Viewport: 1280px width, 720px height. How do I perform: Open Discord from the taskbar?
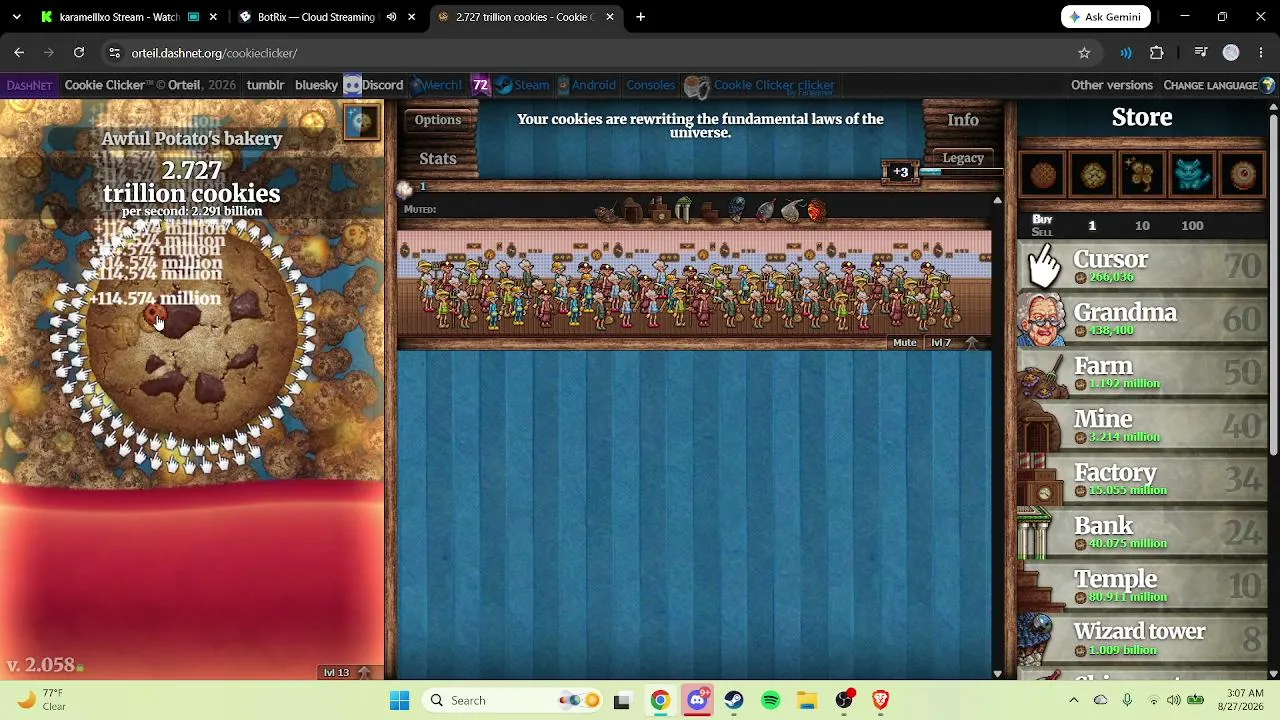click(x=697, y=700)
